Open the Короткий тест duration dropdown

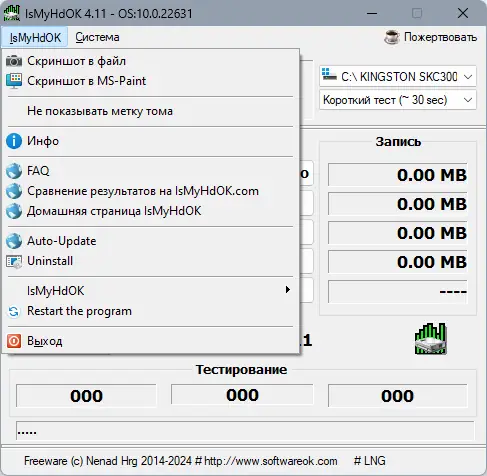[398, 100]
